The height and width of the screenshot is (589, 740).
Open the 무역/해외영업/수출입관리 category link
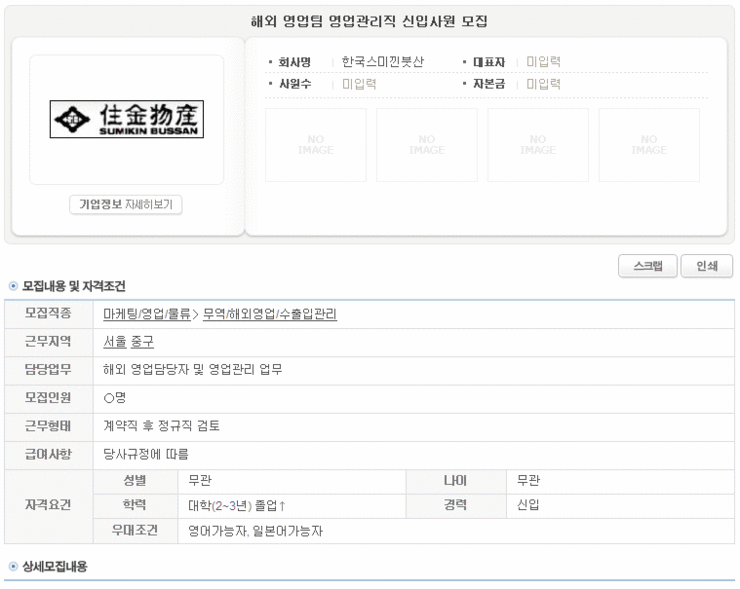pyautogui.click(x=269, y=314)
